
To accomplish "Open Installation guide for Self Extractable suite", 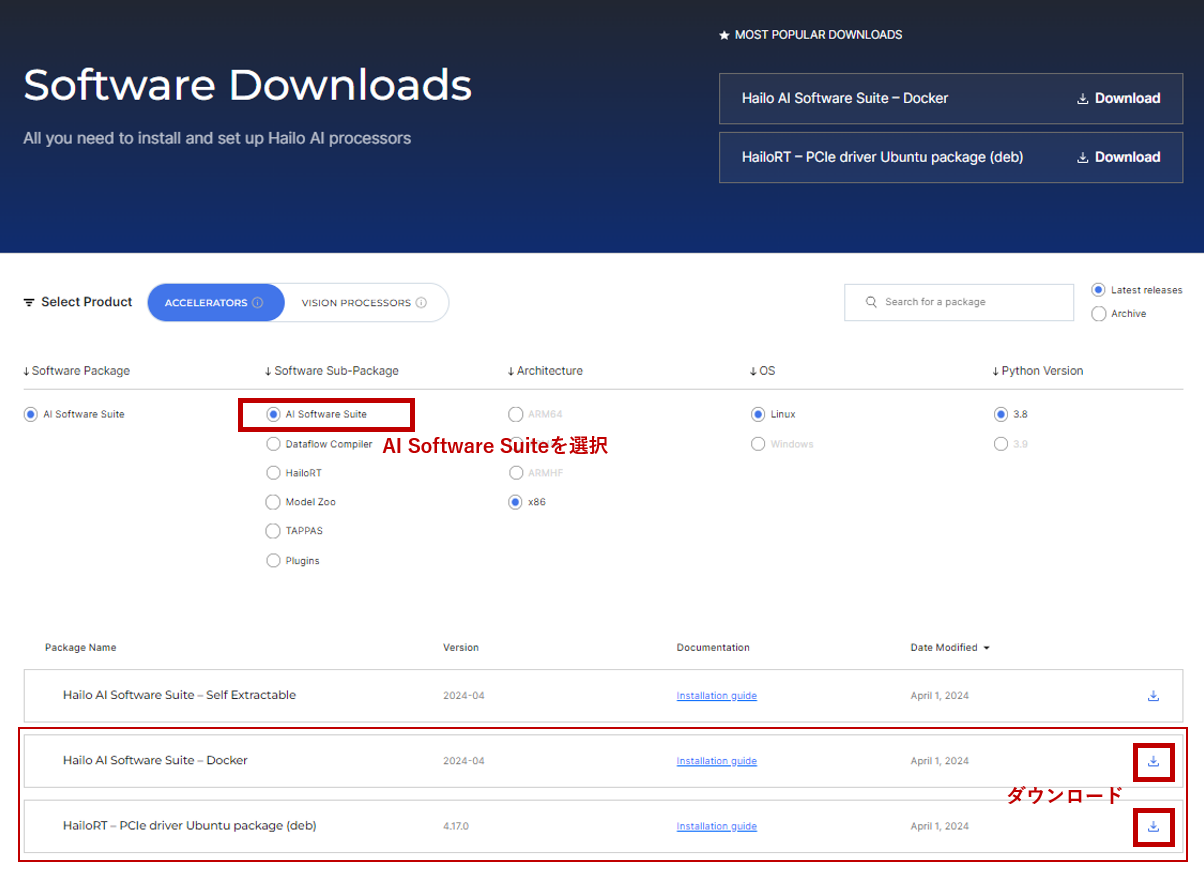I will tap(717, 696).
